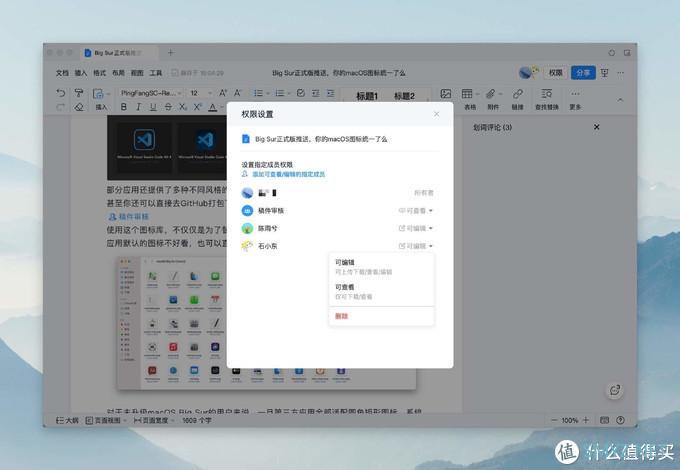Open the 页面视图 dropdown

click(x=106, y=420)
